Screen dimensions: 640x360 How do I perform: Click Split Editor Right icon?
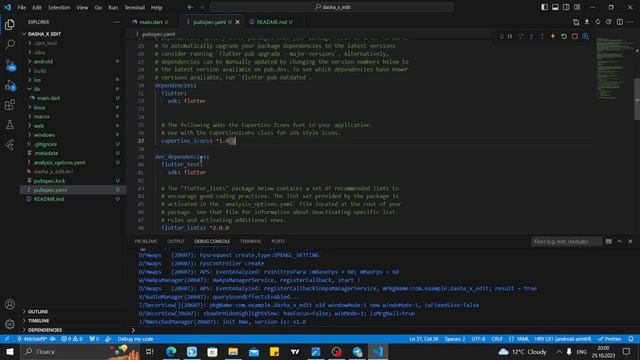620,22
